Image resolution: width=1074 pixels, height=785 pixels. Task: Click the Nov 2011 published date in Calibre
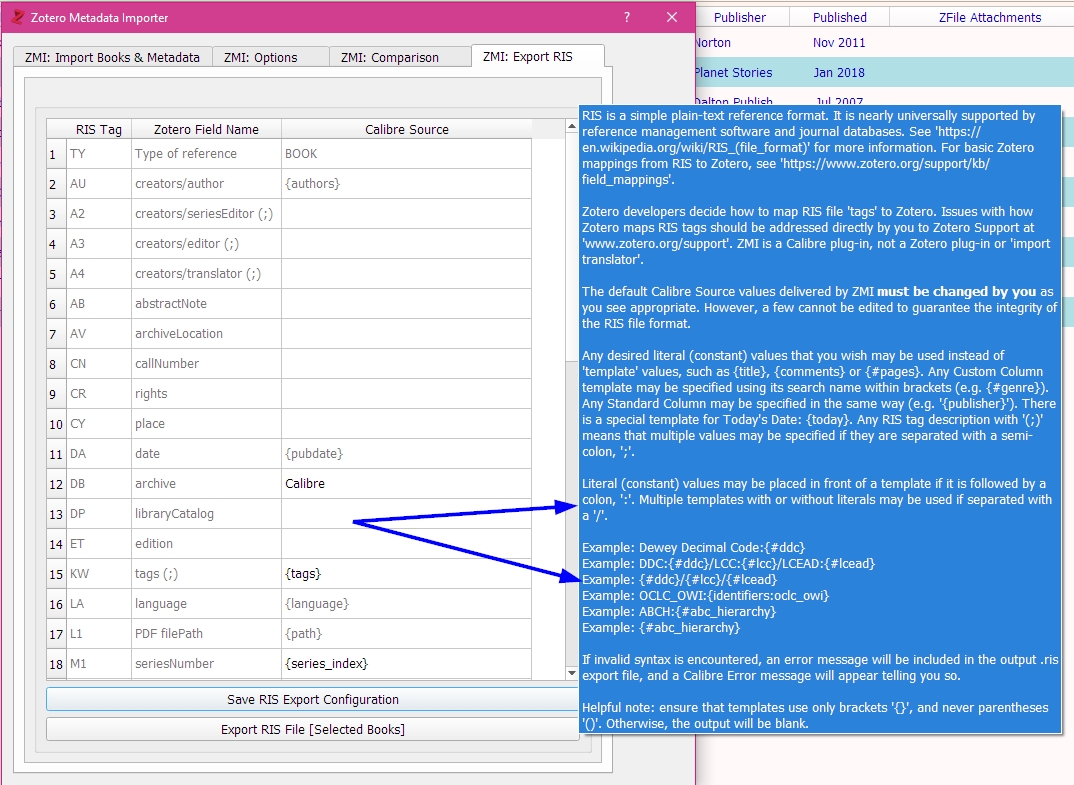839,42
